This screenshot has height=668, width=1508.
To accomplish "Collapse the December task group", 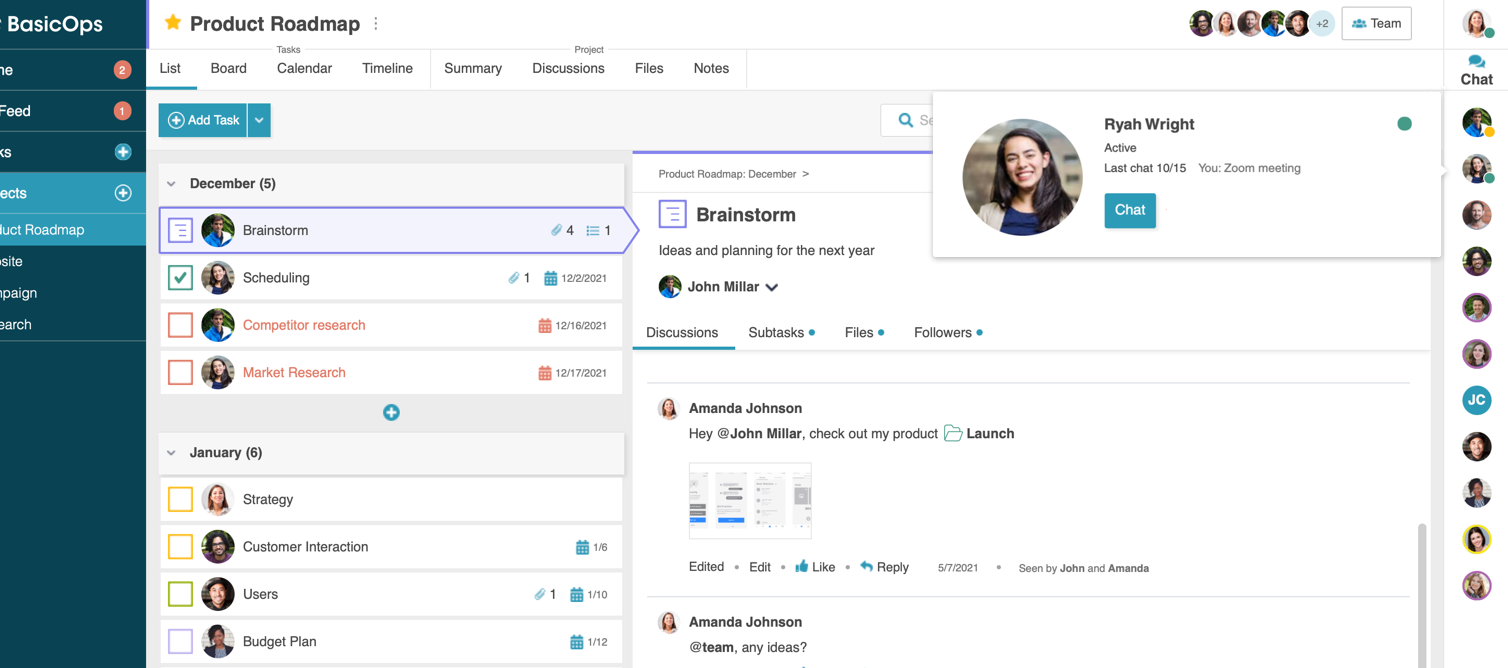I will pyautogui.click(x=172, y=184).
